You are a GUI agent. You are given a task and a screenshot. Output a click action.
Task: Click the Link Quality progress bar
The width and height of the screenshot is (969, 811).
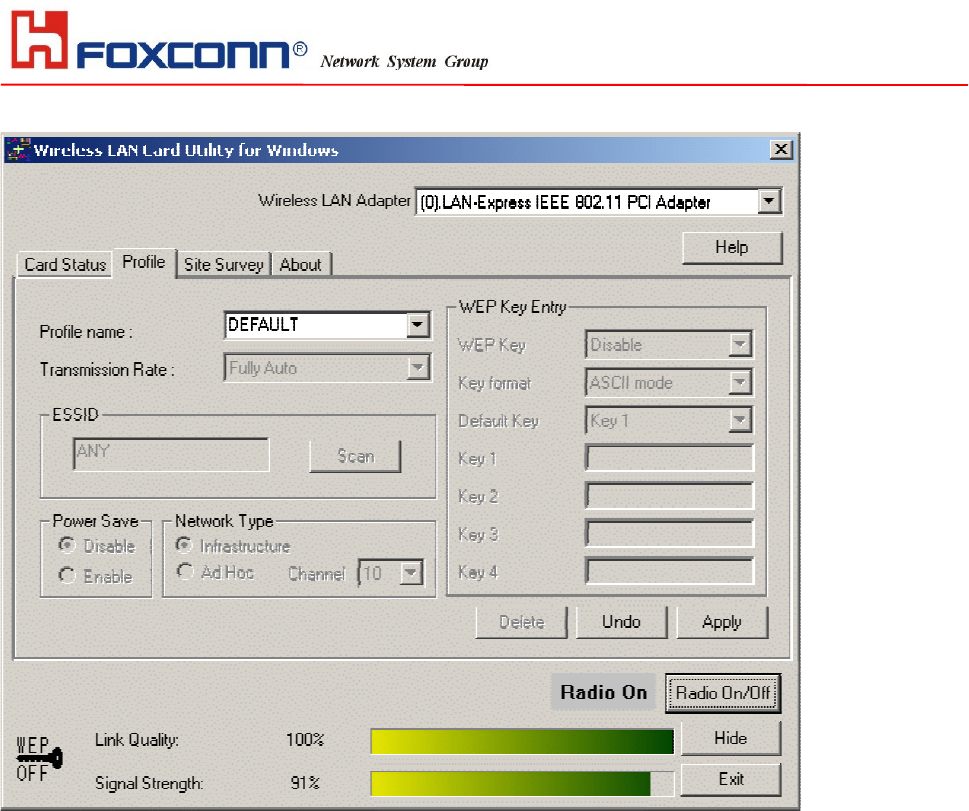[x=522, y=741]
